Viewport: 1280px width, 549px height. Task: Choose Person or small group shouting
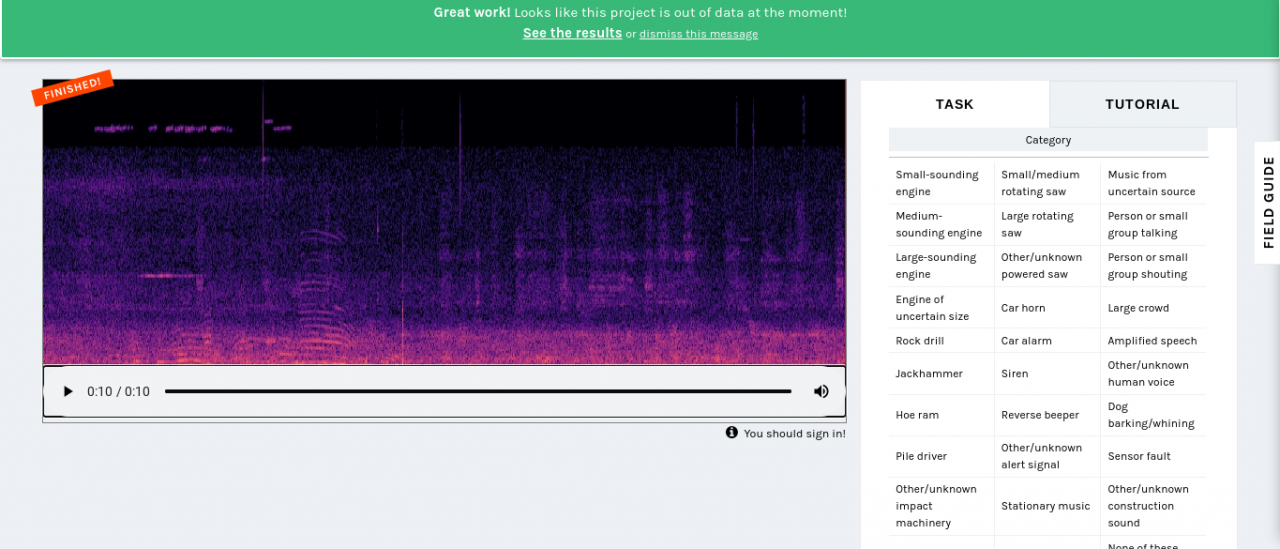point(1154,266)
